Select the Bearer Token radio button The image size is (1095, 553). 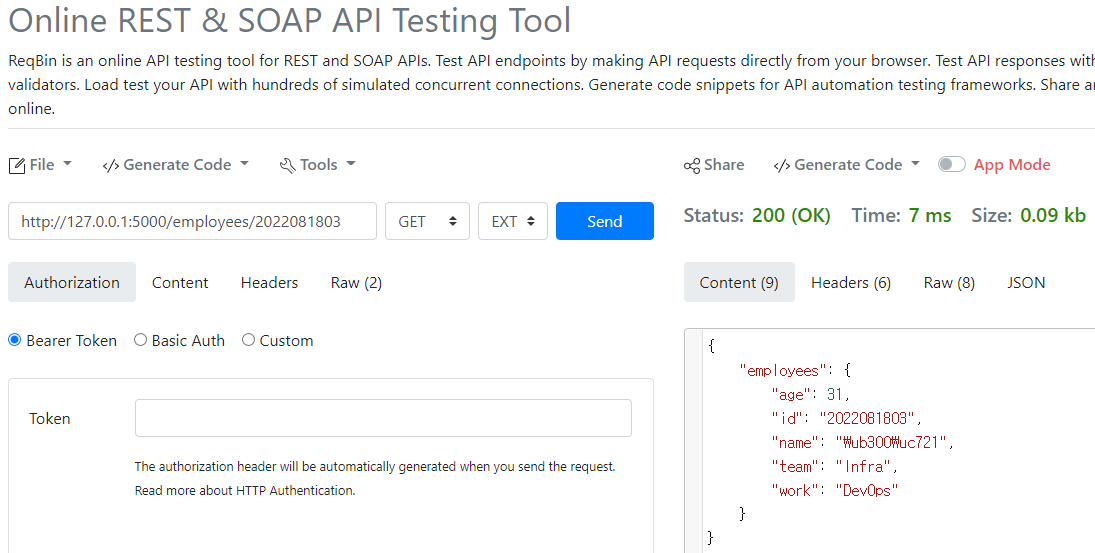[15, 340]
